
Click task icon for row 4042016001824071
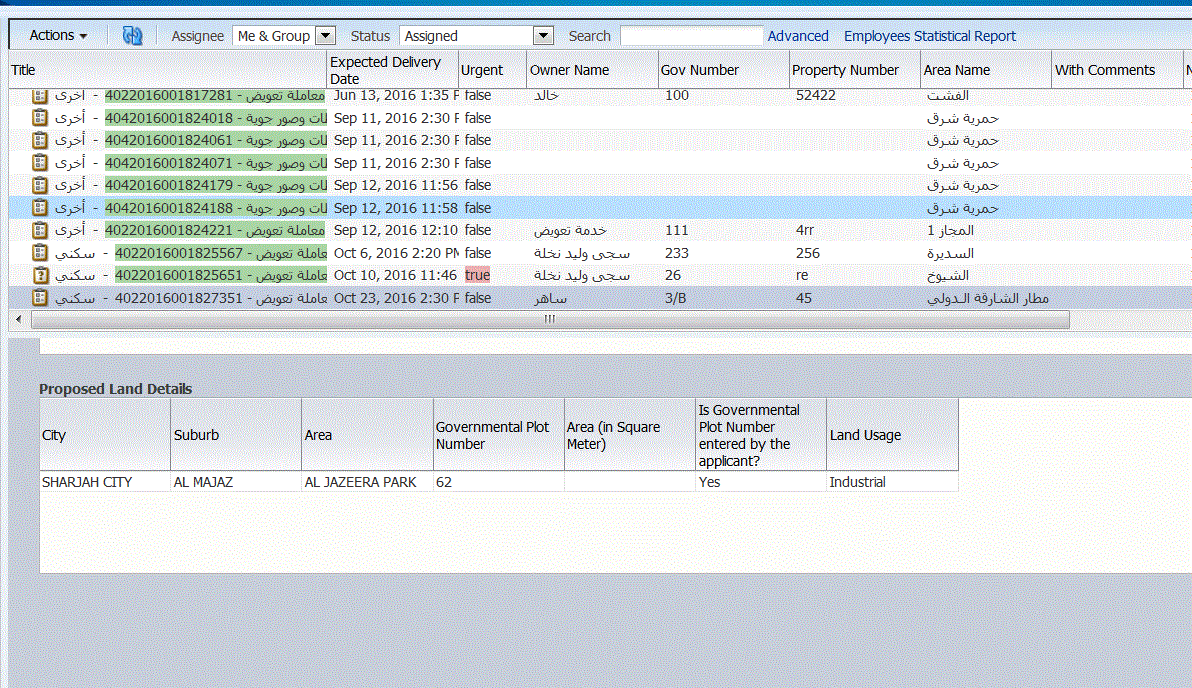click(x=40, y=163)
